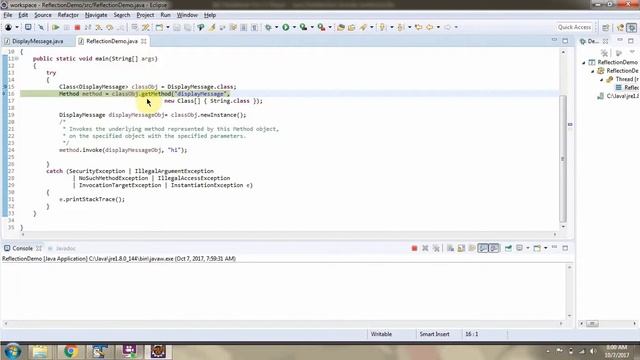The width and height of the screenshot is (640, 360).
Task: Click the editor vertical scrollbar
Action: (x=563, y=158)
